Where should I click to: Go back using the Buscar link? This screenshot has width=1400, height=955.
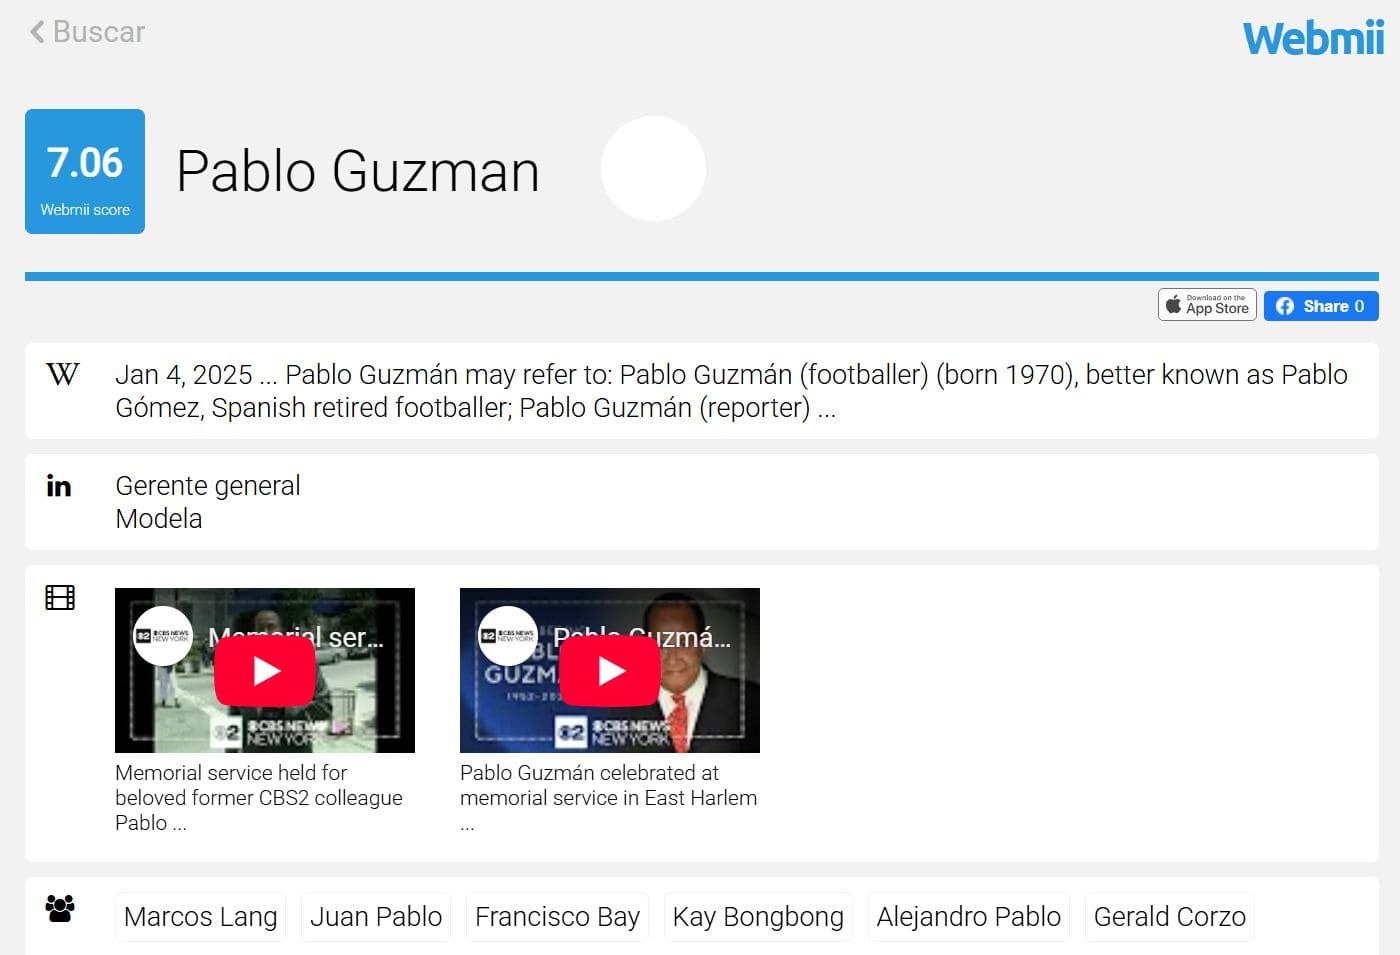point(87,32)
